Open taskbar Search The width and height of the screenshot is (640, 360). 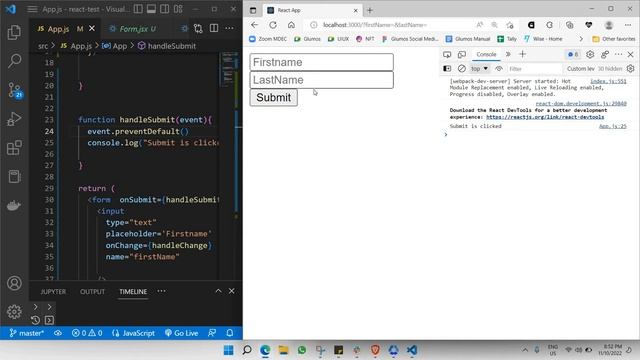247,350
